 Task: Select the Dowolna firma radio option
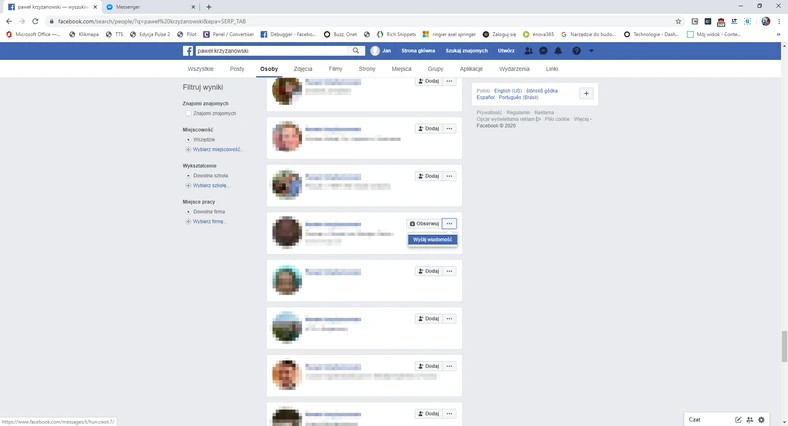pos(188,212)
